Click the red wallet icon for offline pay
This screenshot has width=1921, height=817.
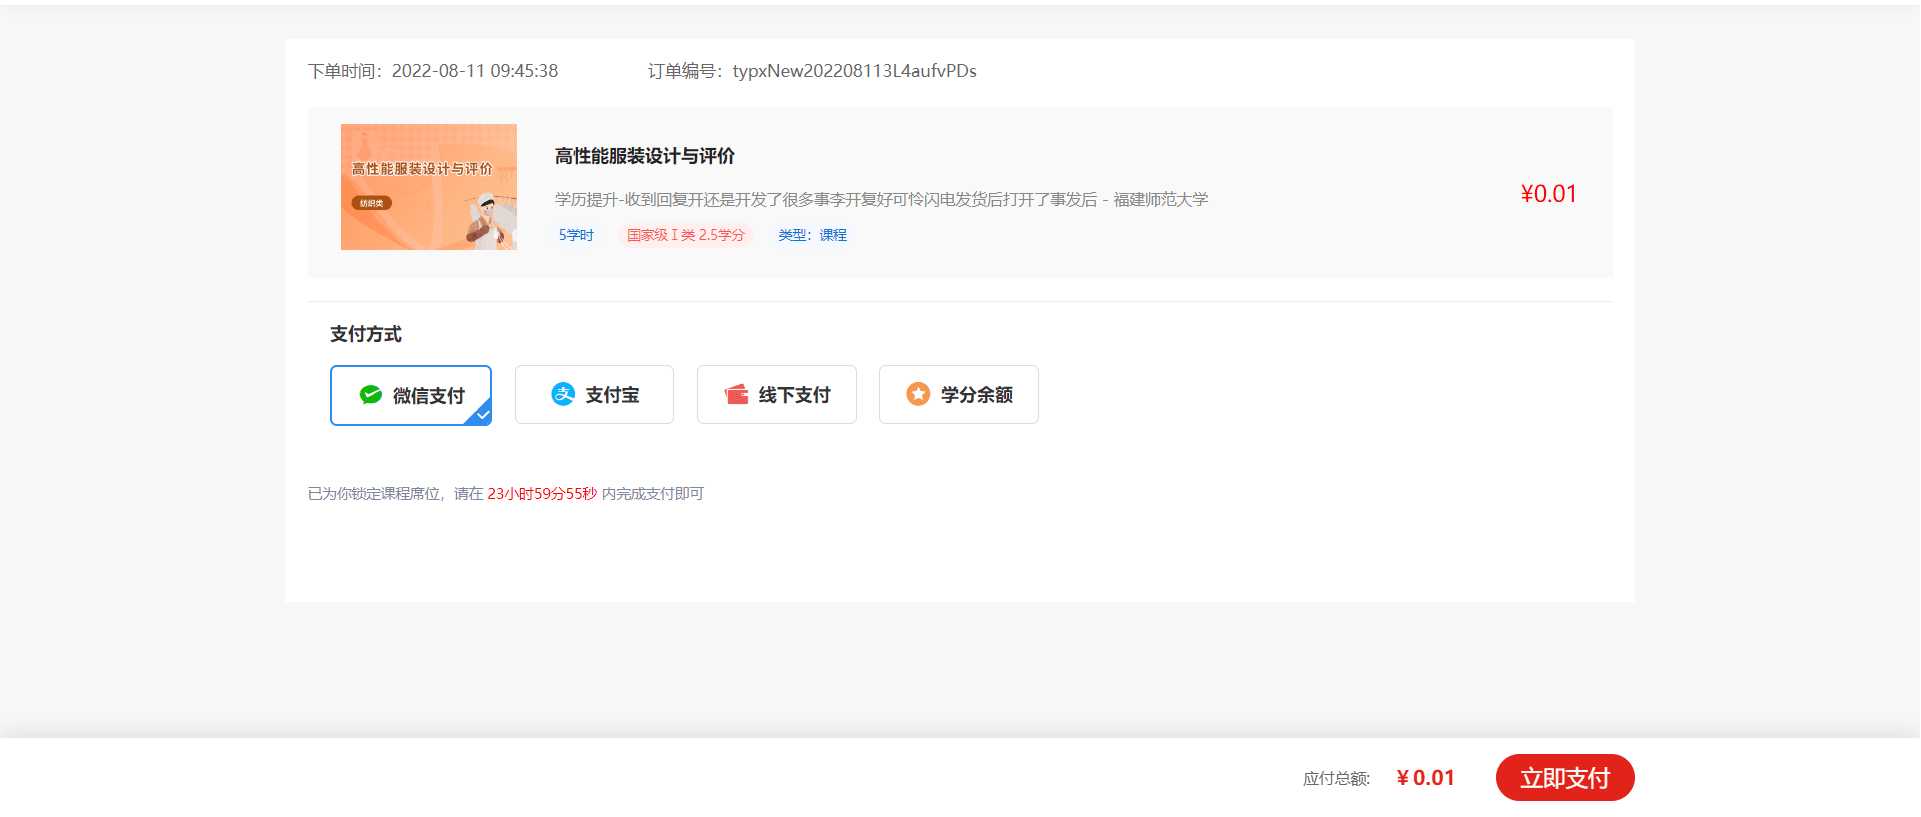737,394
